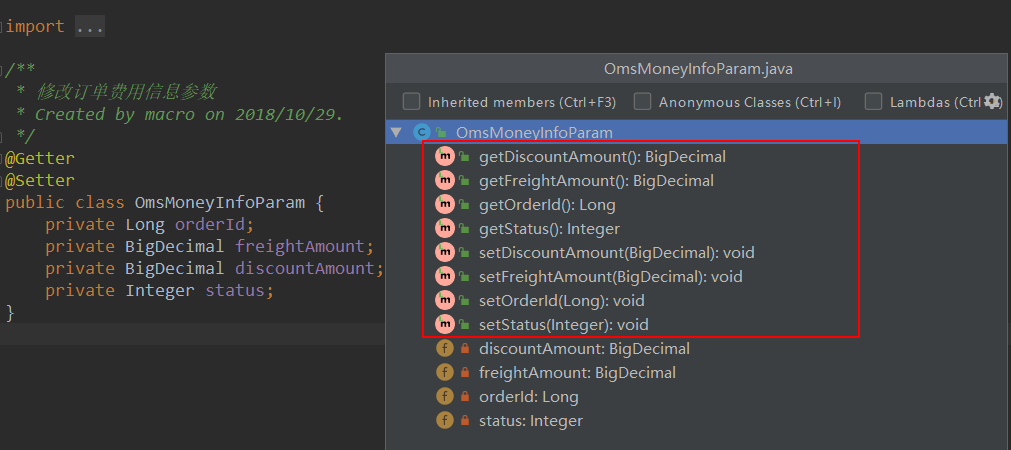Image resolution: width=1011 pixels, height=450 pixels.
Task: Go to freightAmount: BigDecimal field entry
Action: pos(577,373)
